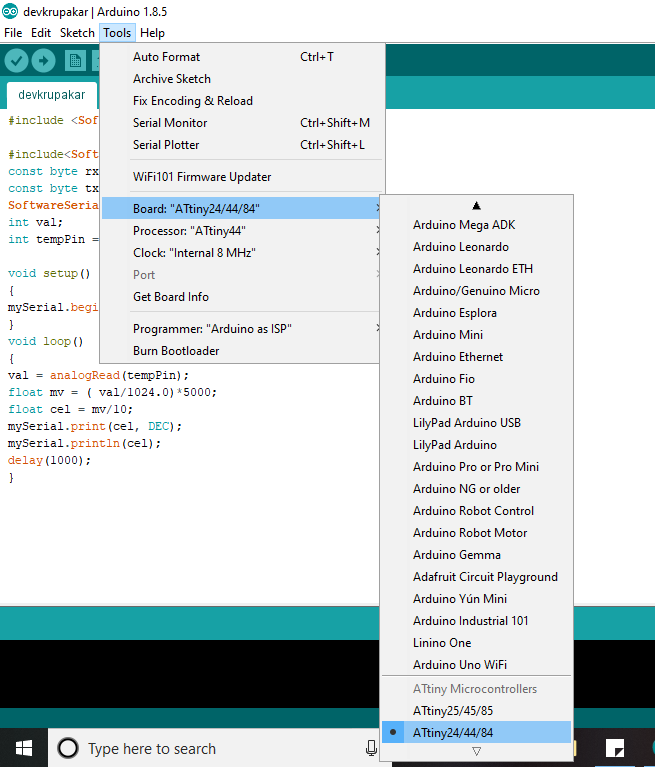The image size is (655, 767).
Task: Select Arduino Mega ADK board
Action: (476, 225)
